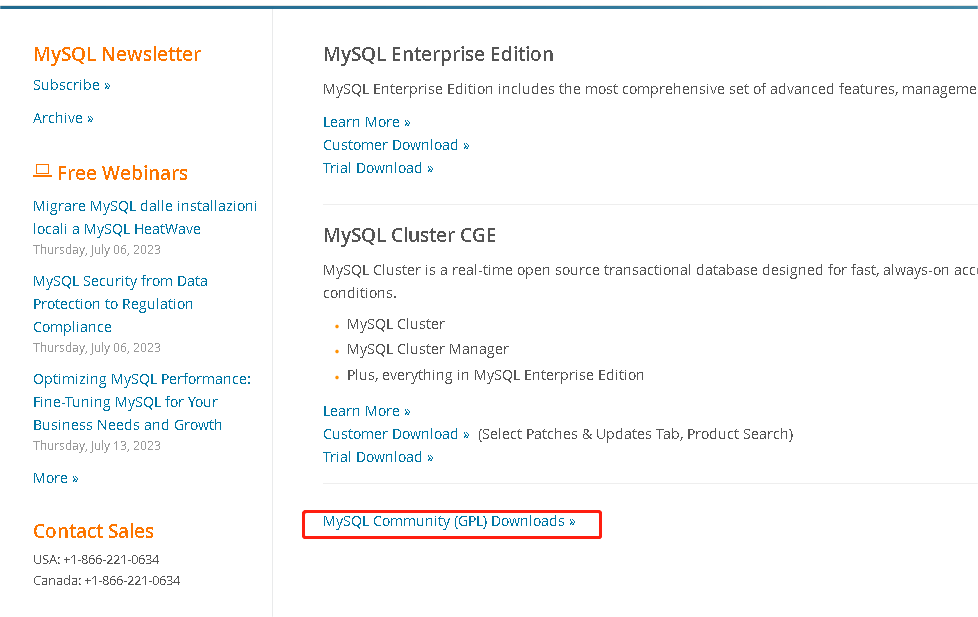Click the chevron next to Archive

tap(89, 117)
